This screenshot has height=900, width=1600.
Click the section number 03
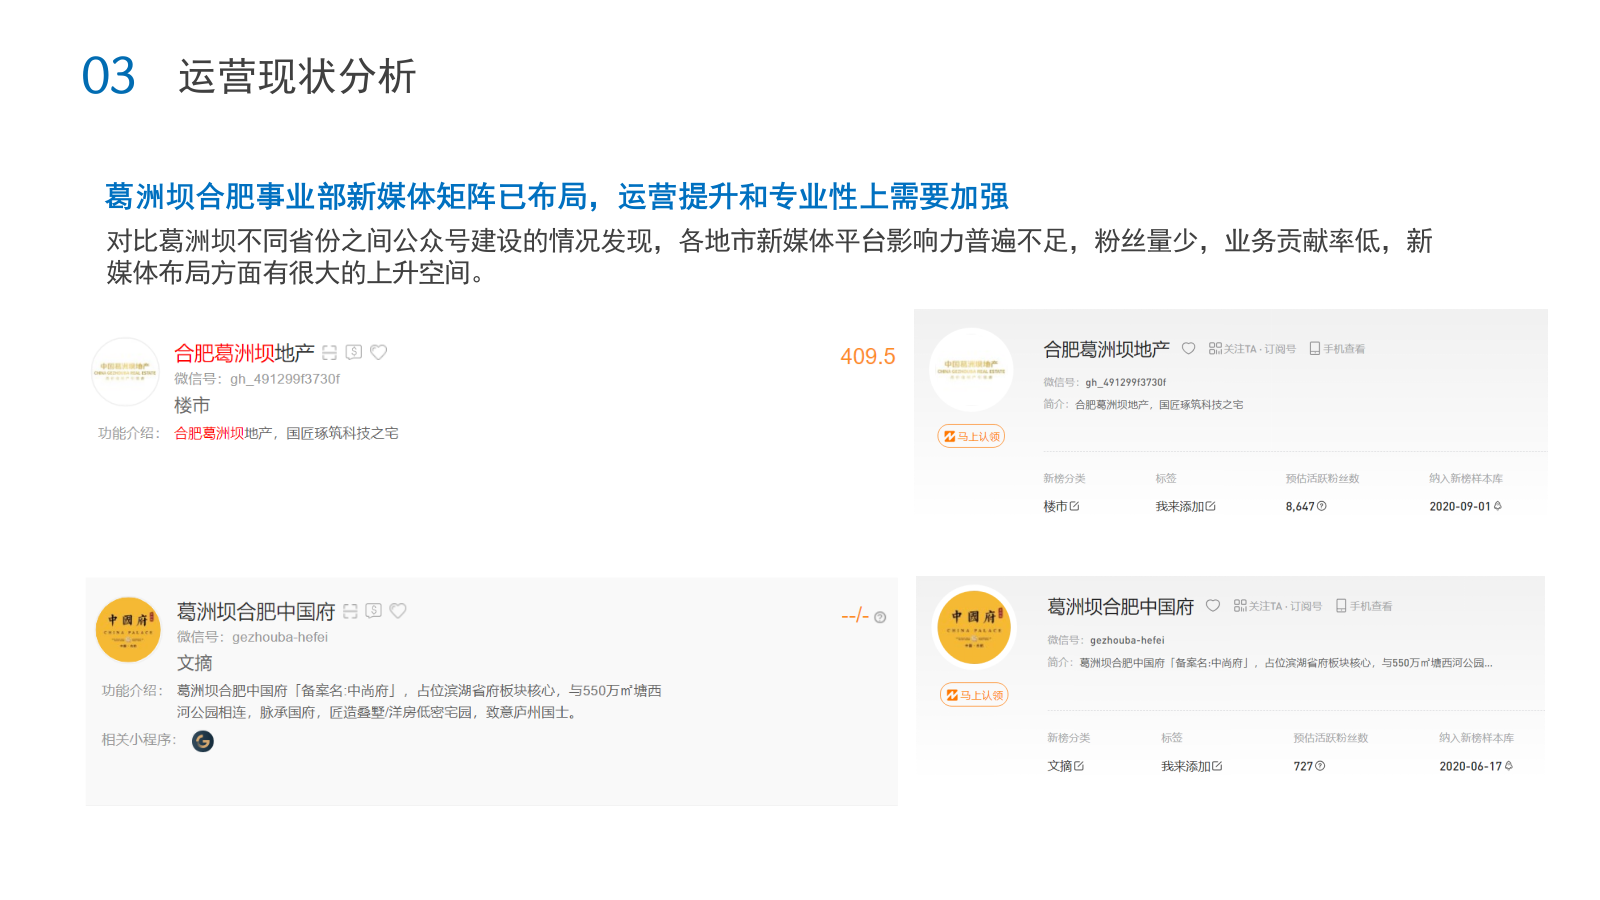(108, 76)
